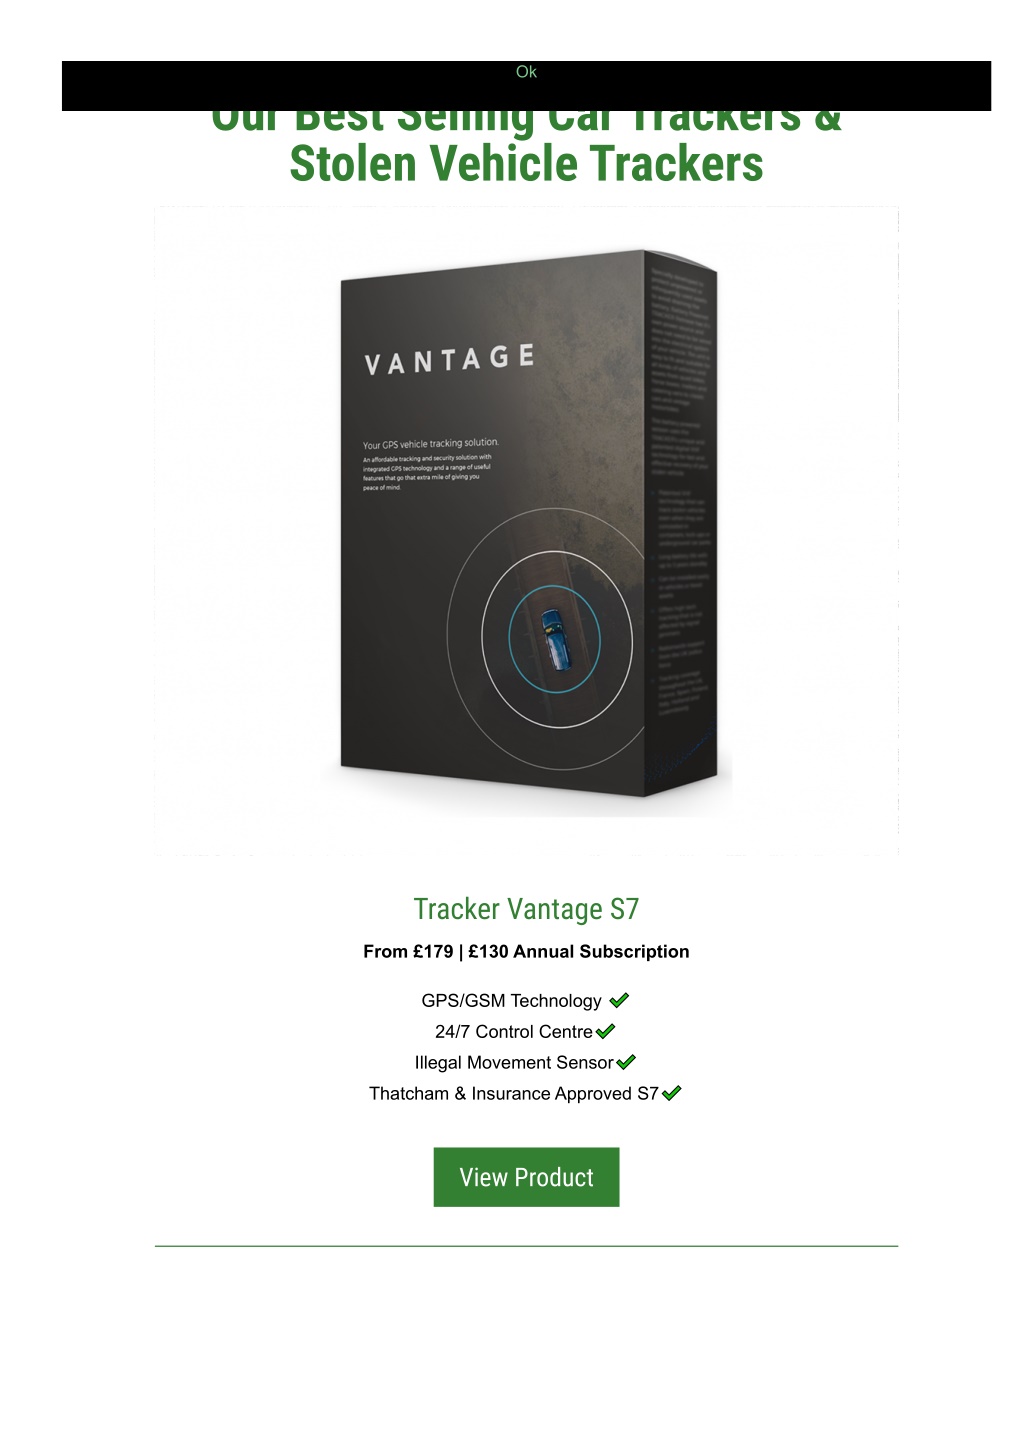The height and width of the screenshot is (1449, 1024).
Task: Click the checkmark after Illegal Movement Sensor
Action: [626, 1062]
